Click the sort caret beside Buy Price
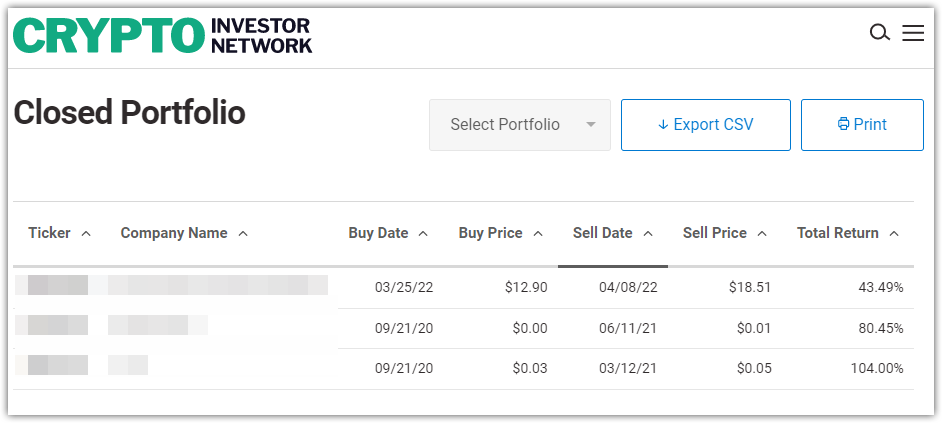 538,234
